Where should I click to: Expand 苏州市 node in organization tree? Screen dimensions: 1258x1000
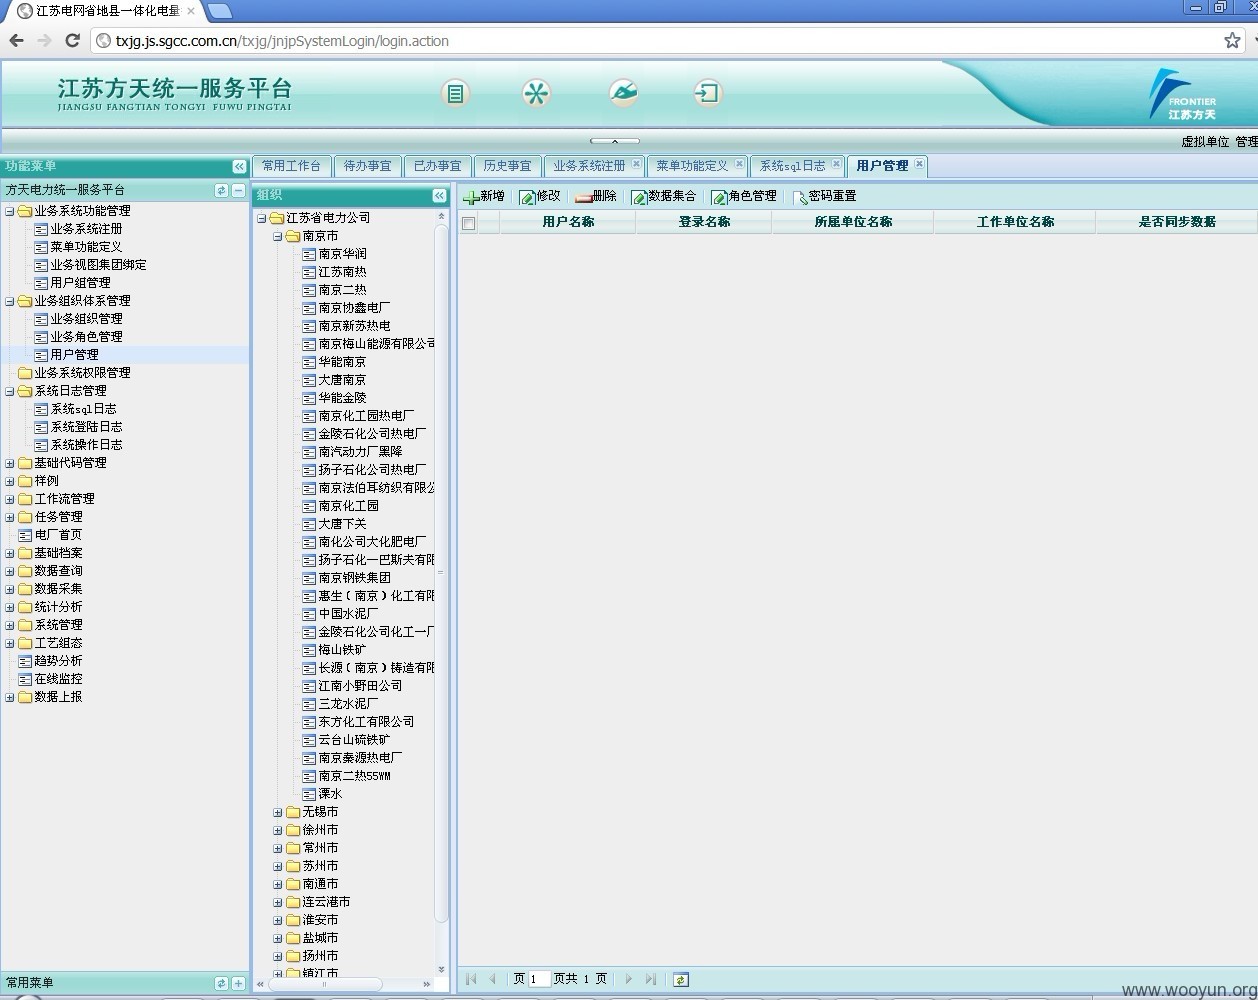click(278, 866)
